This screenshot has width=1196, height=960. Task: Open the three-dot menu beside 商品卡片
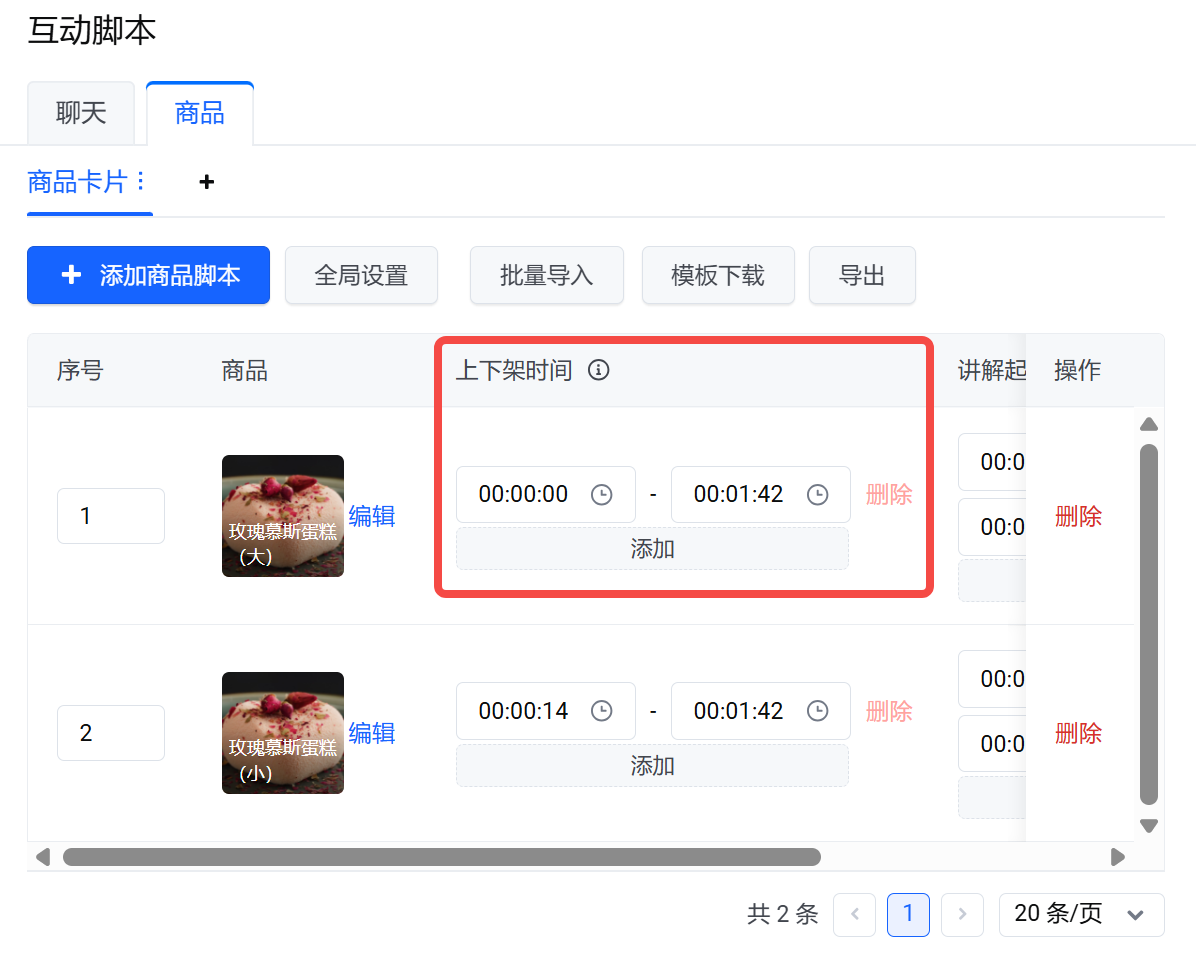tap(140, 181)
